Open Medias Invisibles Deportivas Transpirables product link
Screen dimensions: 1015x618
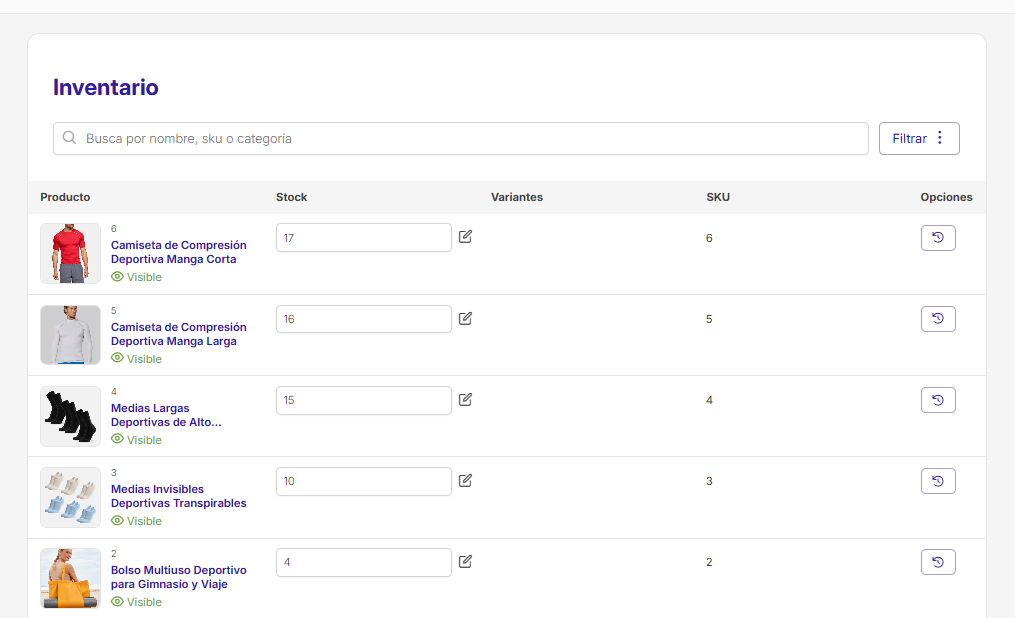[x=178, y=496]
